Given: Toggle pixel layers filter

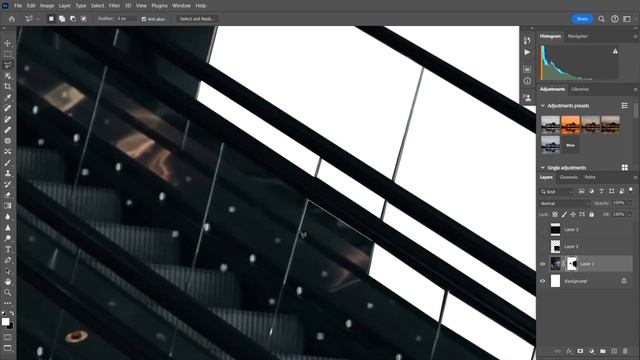Looking at the screenshot, I should [581, 191].
